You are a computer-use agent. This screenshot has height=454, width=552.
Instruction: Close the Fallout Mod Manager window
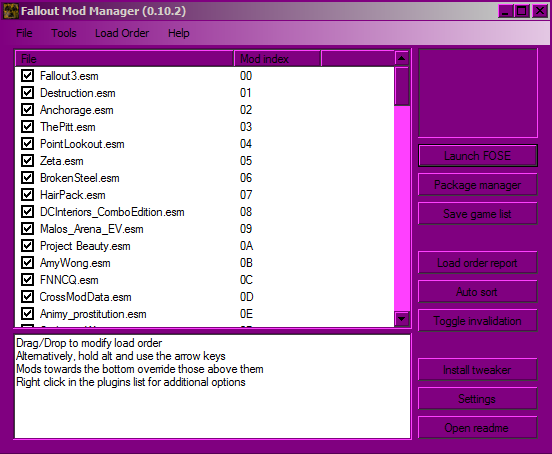click(x=539, y=11)
